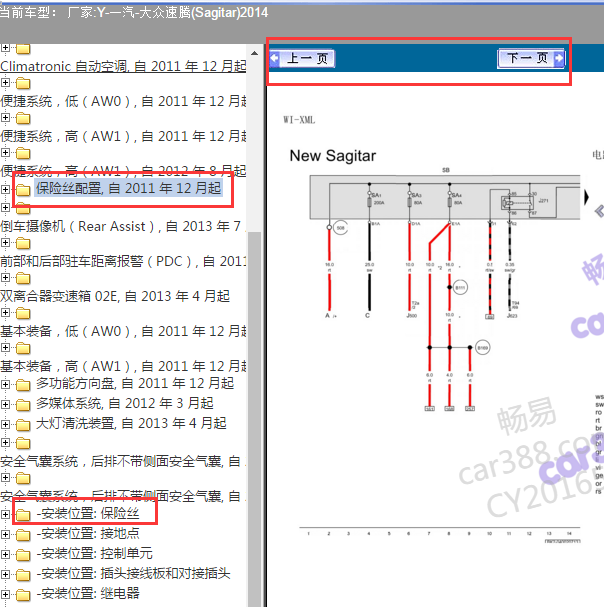This screenshot has width=604, height=607.
Task: Click folder icon above Climatronic 自动空调 entry
Action: (x=23, y=49)
